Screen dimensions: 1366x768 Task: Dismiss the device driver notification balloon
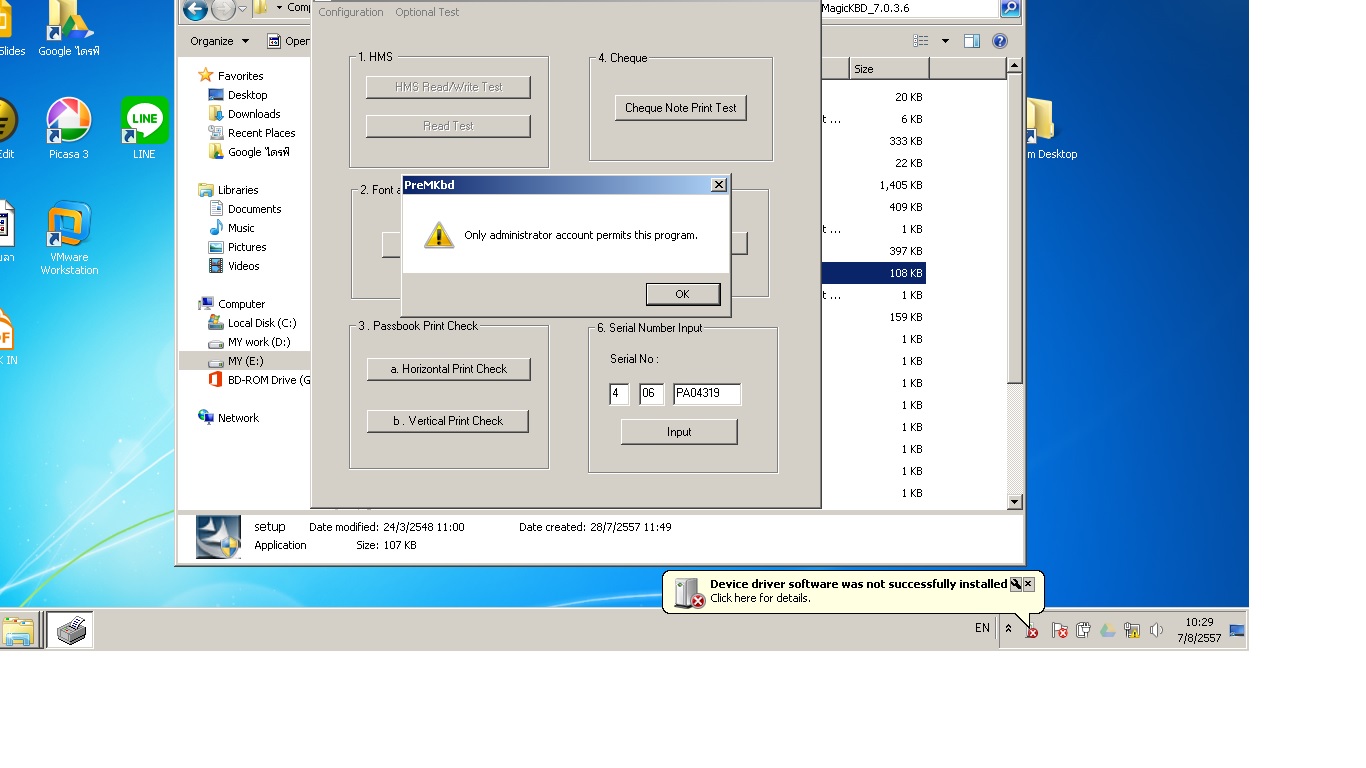(x=1028, y=584)
